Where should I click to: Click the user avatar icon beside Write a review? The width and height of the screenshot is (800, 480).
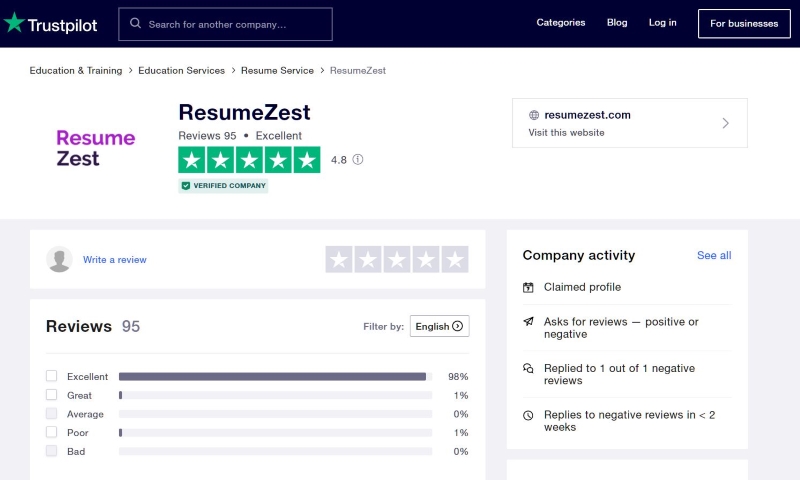click(x=59, y=259)
